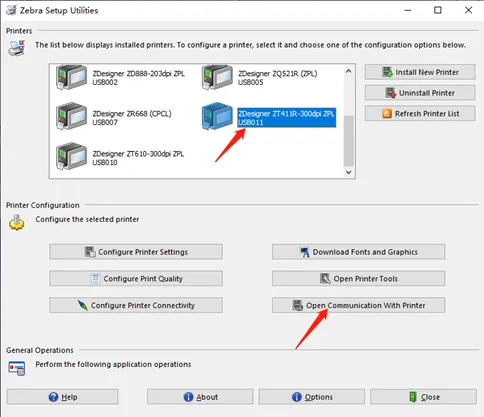Minimize the Zebra Setup Utilities window
484x417 pixels.
click(x=408, y=10)
